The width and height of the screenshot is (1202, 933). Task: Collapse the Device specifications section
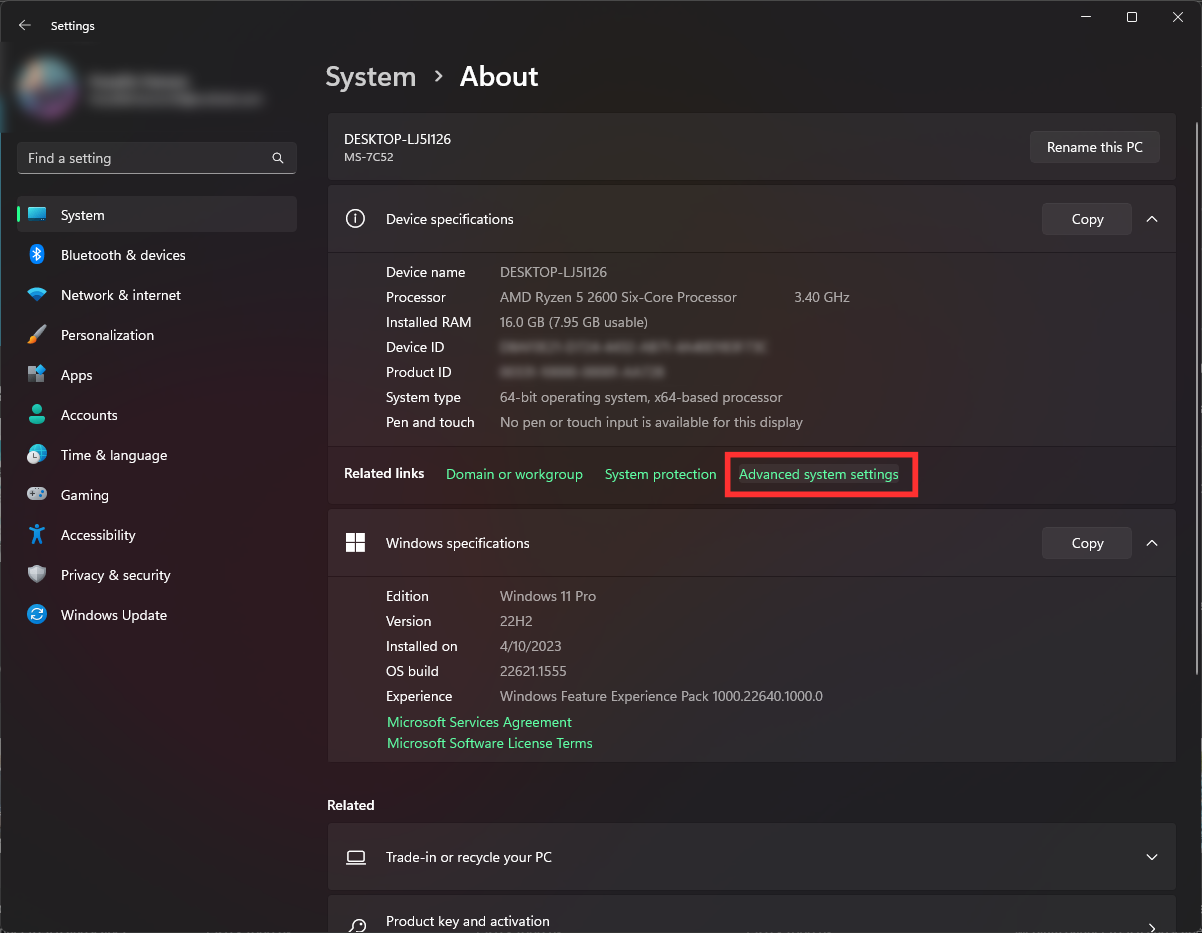click(x=1152, y=219)
